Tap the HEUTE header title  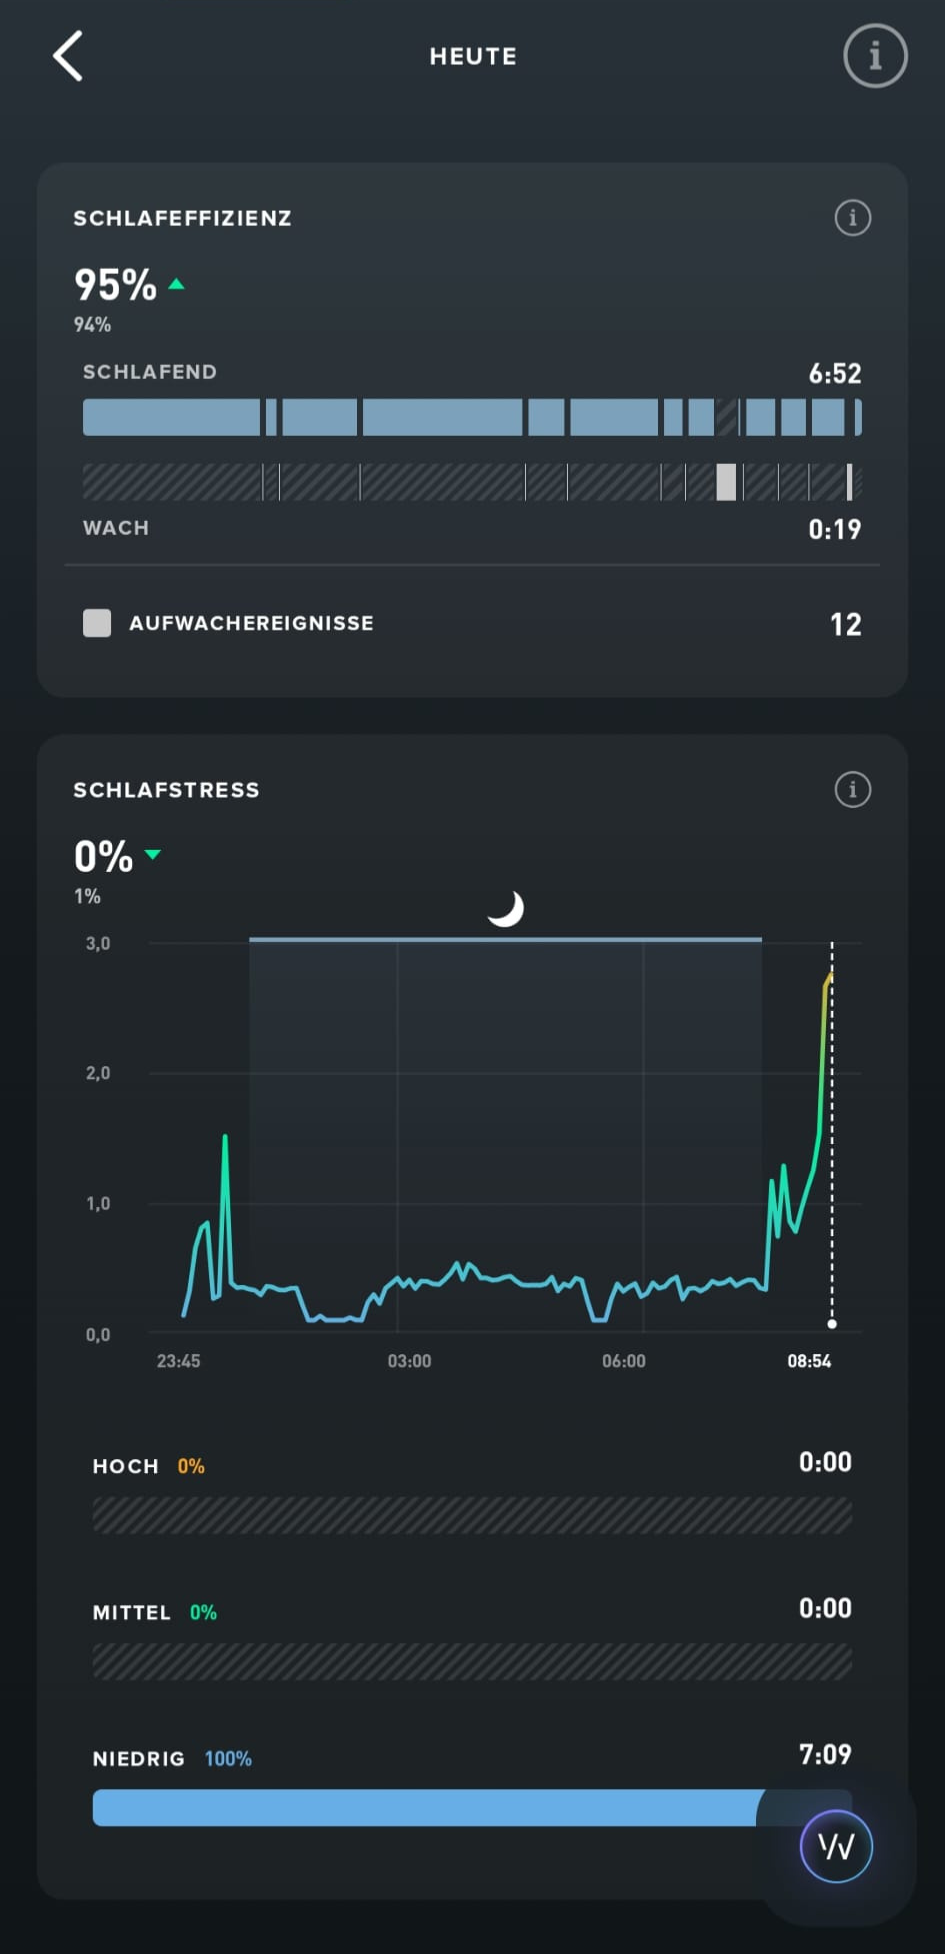(473, 57)
